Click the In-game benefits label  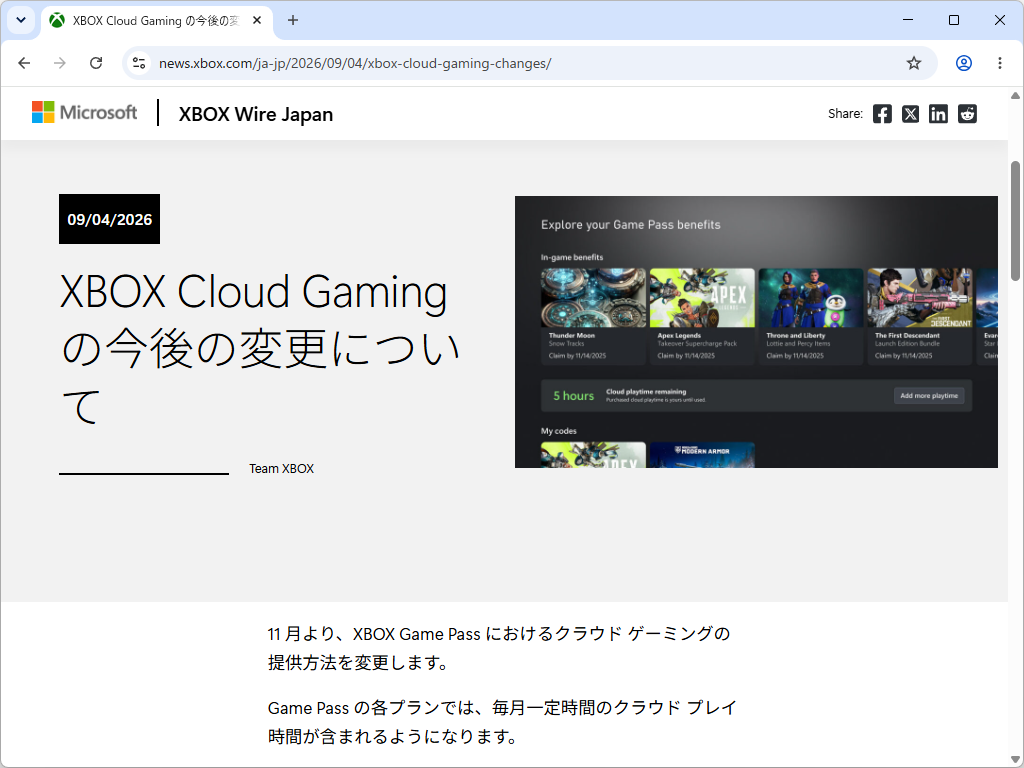(571, 257)
